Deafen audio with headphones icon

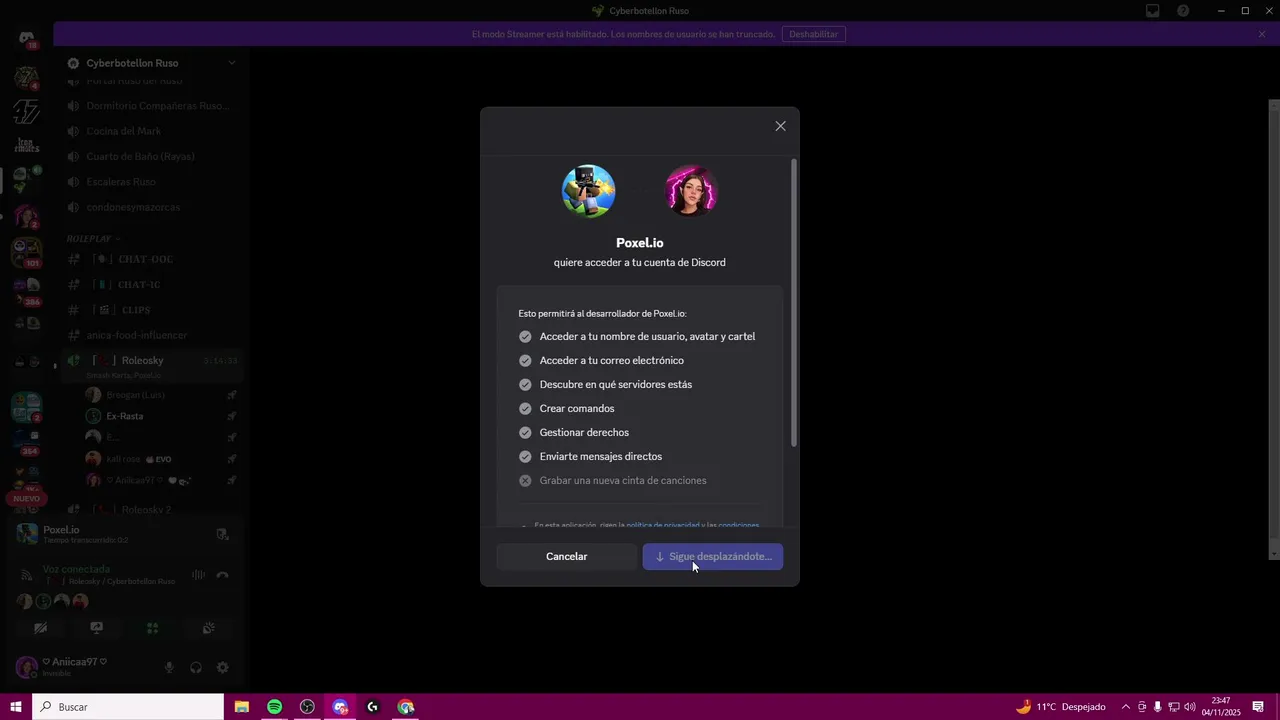[196, 668]
